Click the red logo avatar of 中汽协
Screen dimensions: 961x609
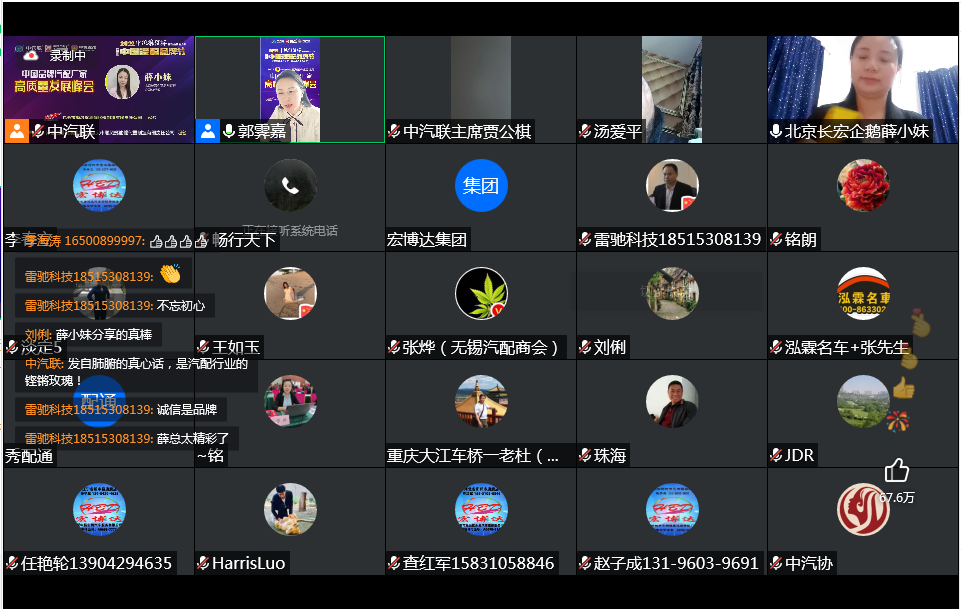point(863,509)
